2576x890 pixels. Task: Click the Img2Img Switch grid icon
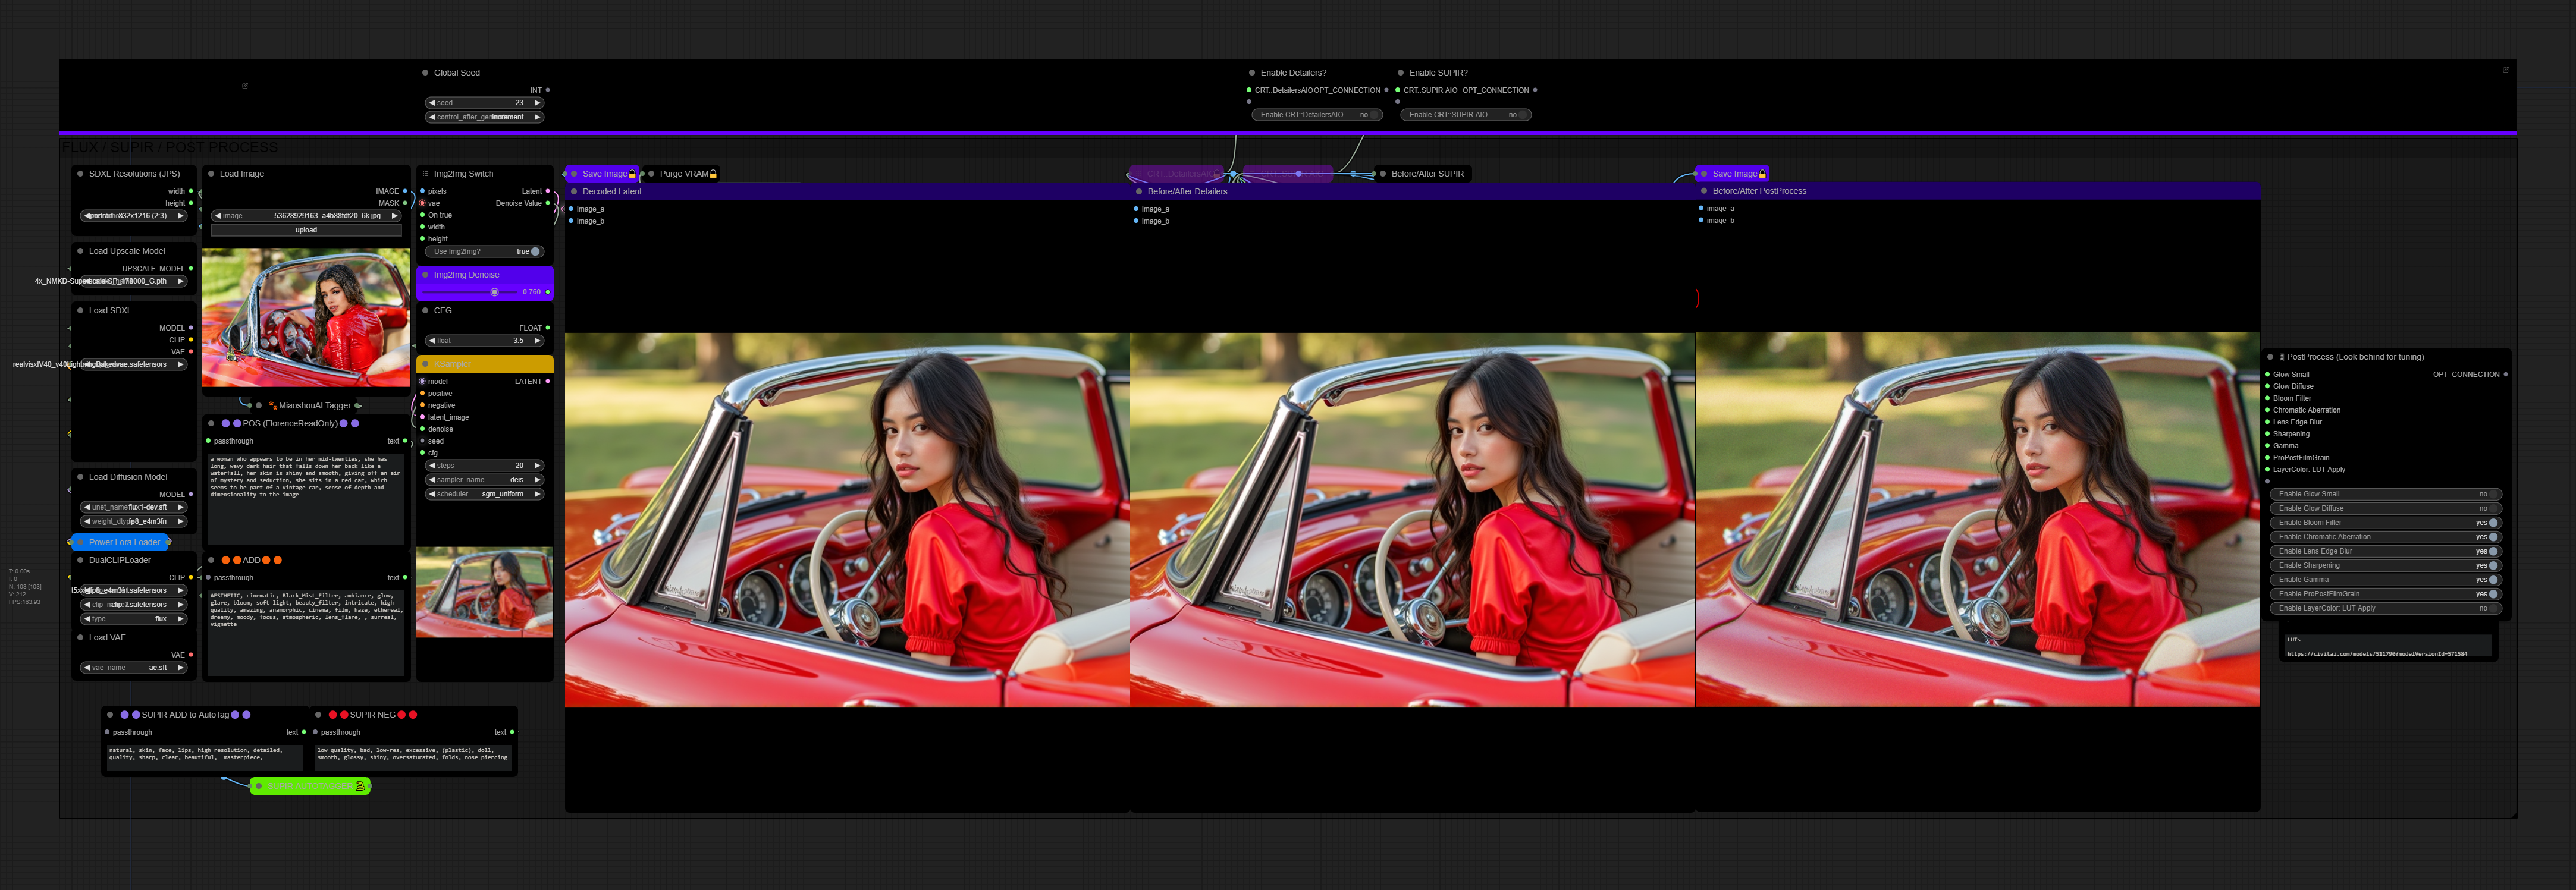pyautogui.click(x=425, y=174)
